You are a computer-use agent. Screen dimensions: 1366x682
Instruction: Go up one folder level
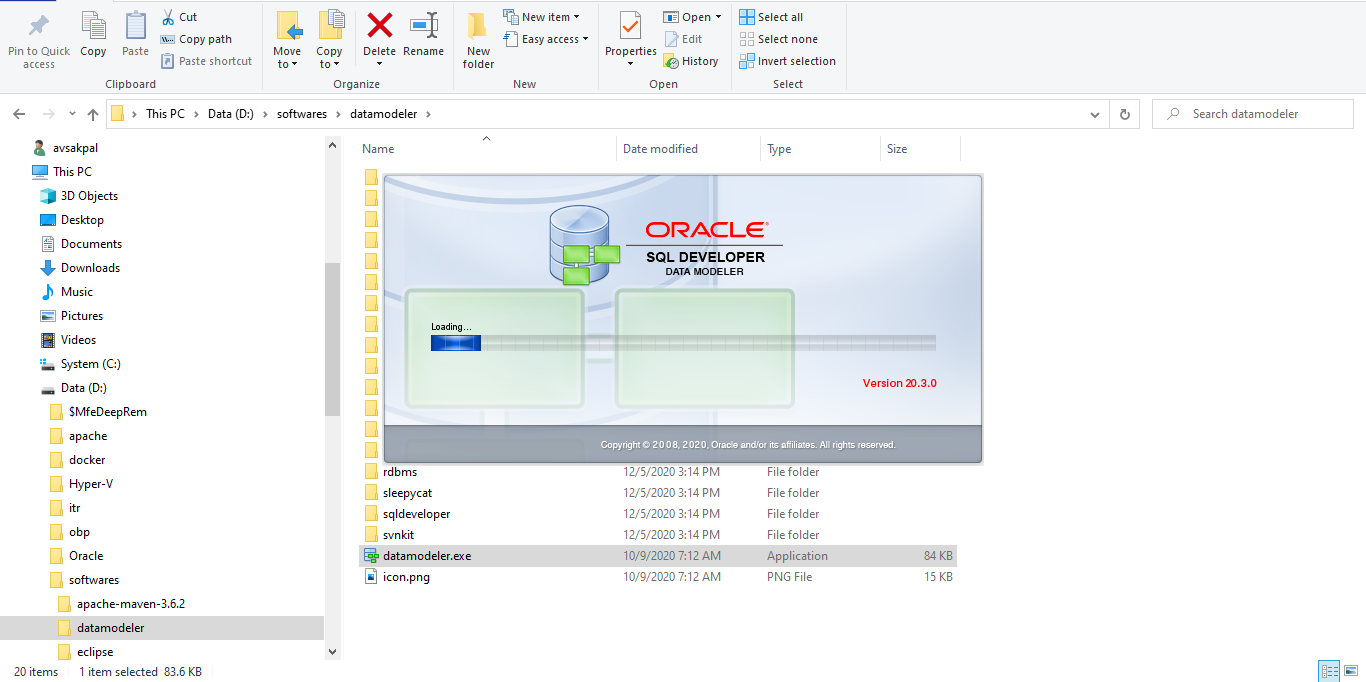(x=93, y=114)
